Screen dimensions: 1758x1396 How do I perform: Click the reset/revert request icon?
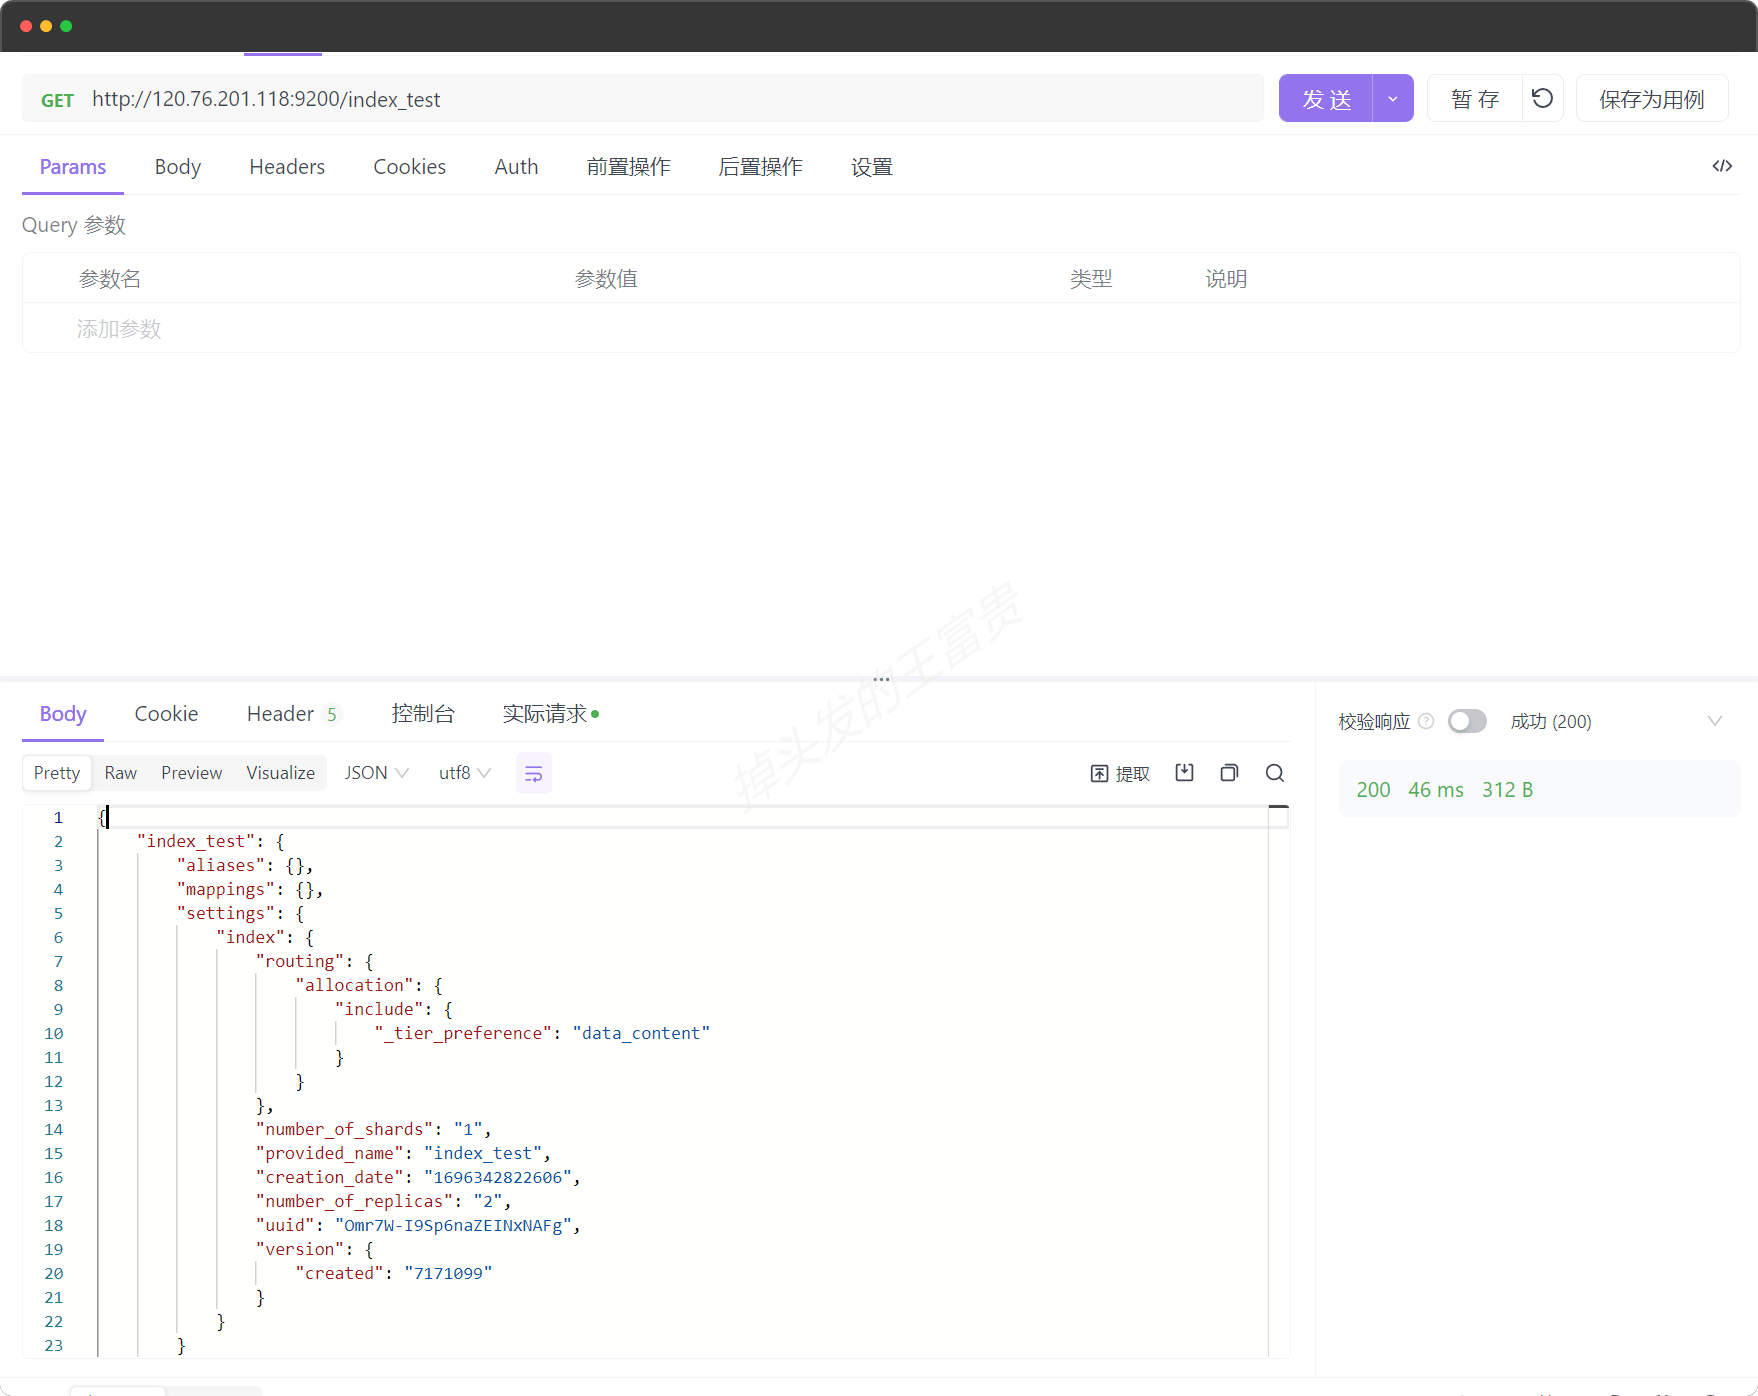pyautogui.click(x=1542, y=98)
